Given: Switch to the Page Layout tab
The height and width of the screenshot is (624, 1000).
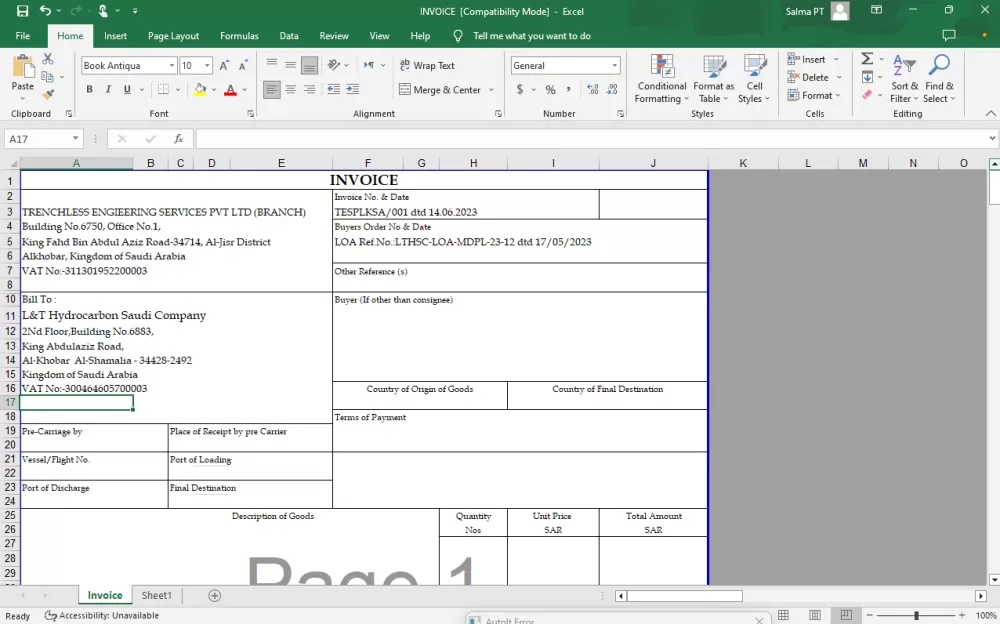Looking at the screenshot, I should [173, 36].
